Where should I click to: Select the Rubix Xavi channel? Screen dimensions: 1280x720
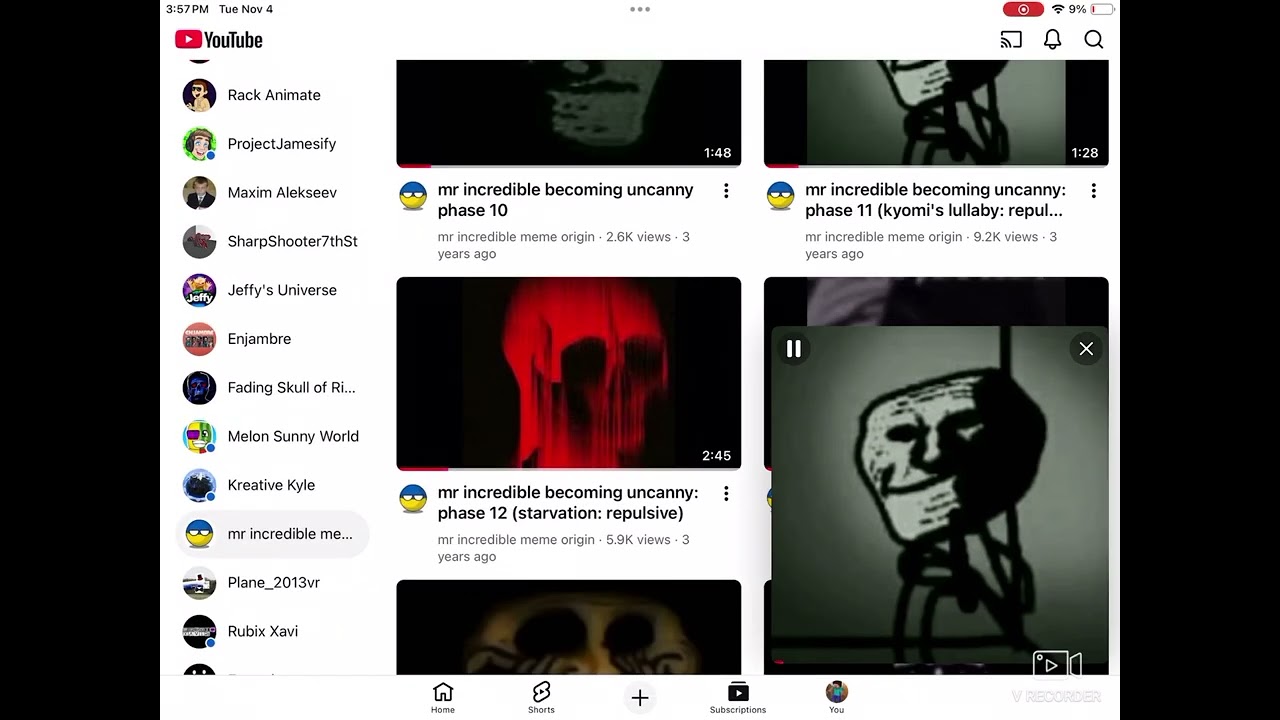(272, 631)
